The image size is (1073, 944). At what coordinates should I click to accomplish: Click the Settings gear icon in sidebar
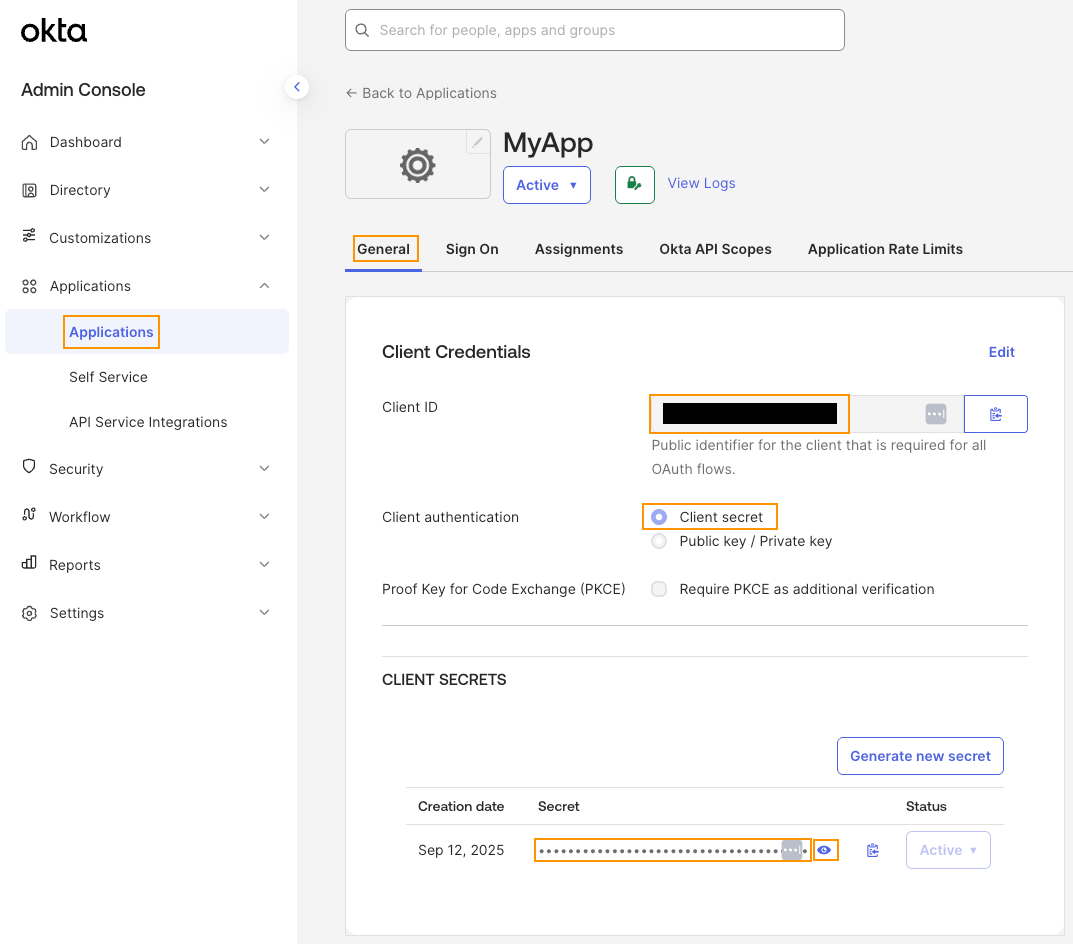[x=29, y=613]
